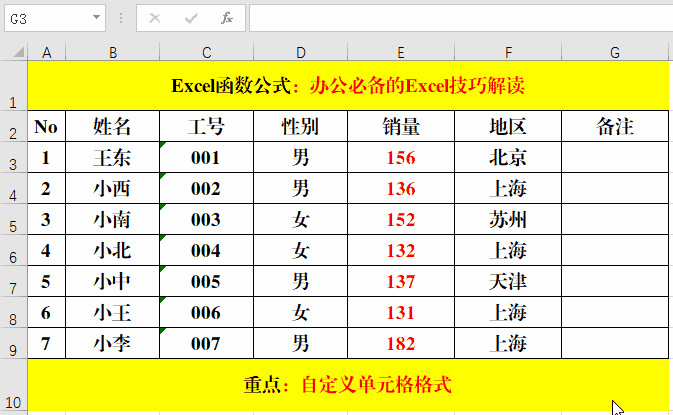
Task: Select column A header
Action: (x=47, y=52)
